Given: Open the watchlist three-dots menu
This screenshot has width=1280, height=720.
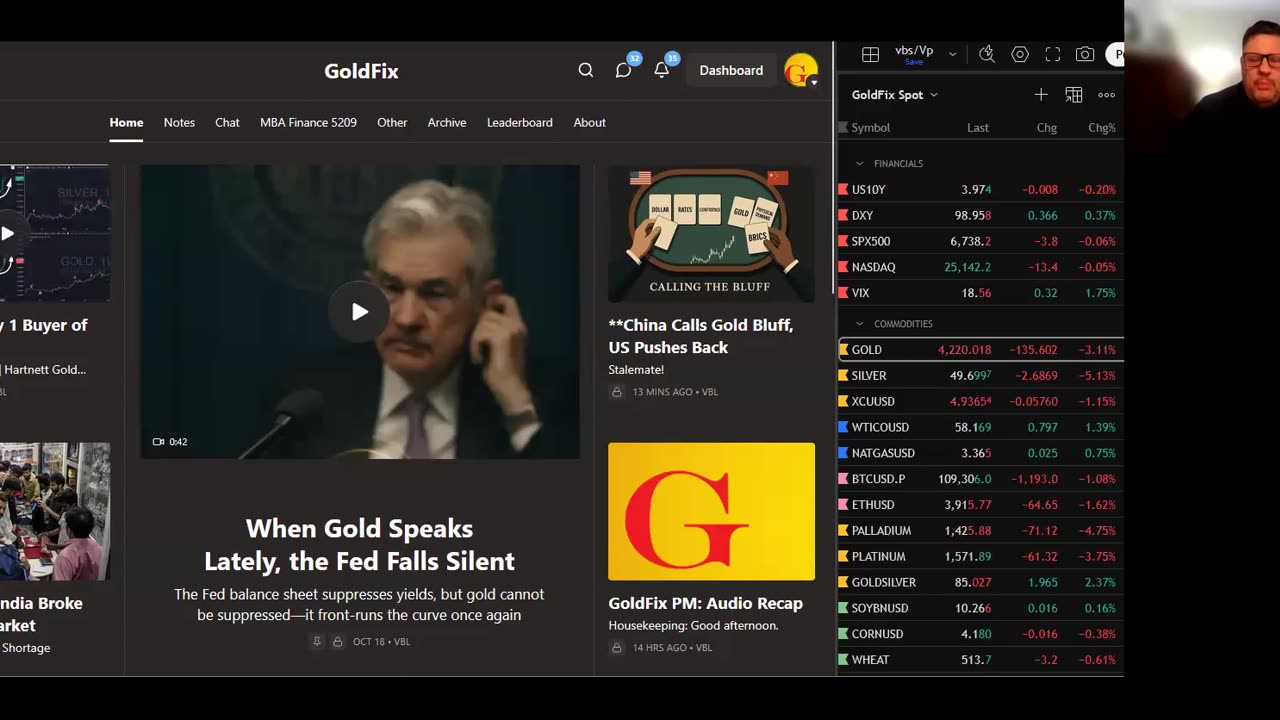Looking at the screenshot, I should [1106, 95].
